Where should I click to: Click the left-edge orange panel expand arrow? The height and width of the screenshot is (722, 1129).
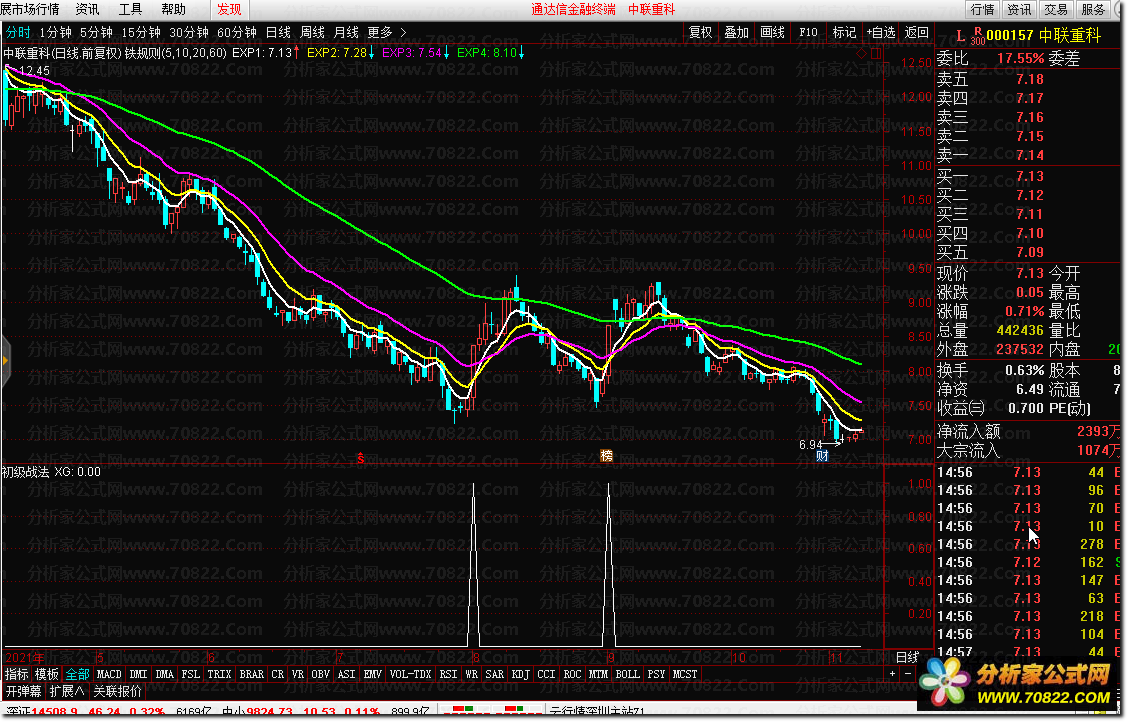pyautogui.click(x=5, y=360)
